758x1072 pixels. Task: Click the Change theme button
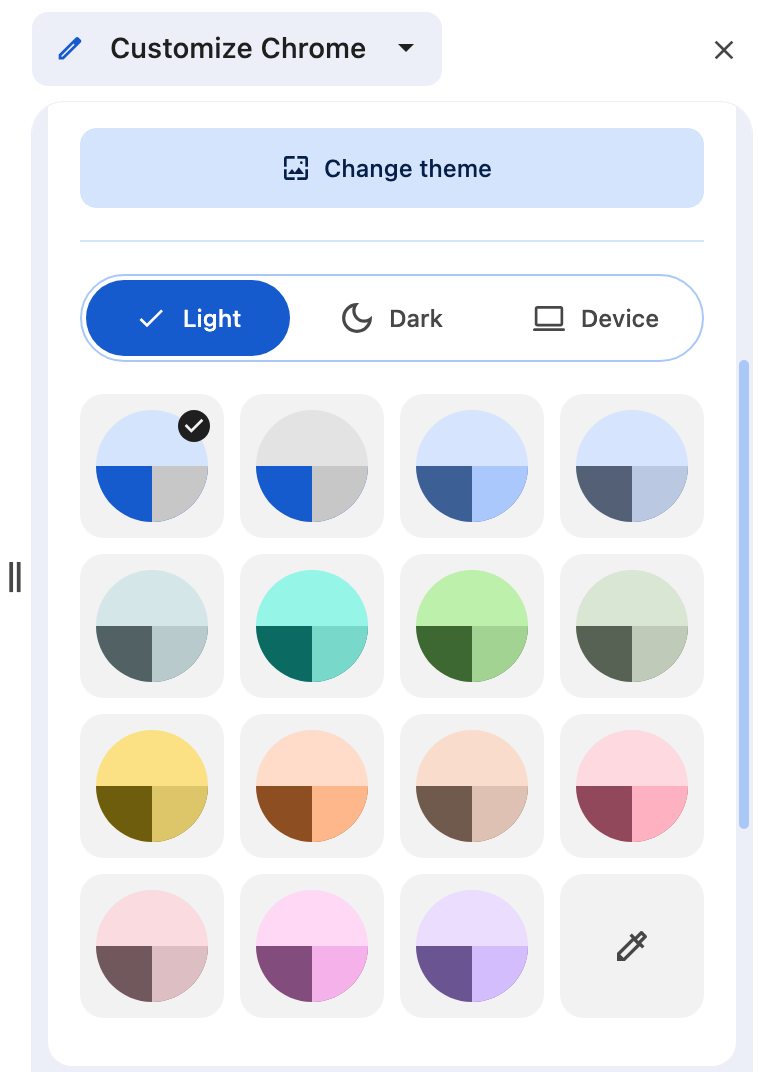(392, 168)
